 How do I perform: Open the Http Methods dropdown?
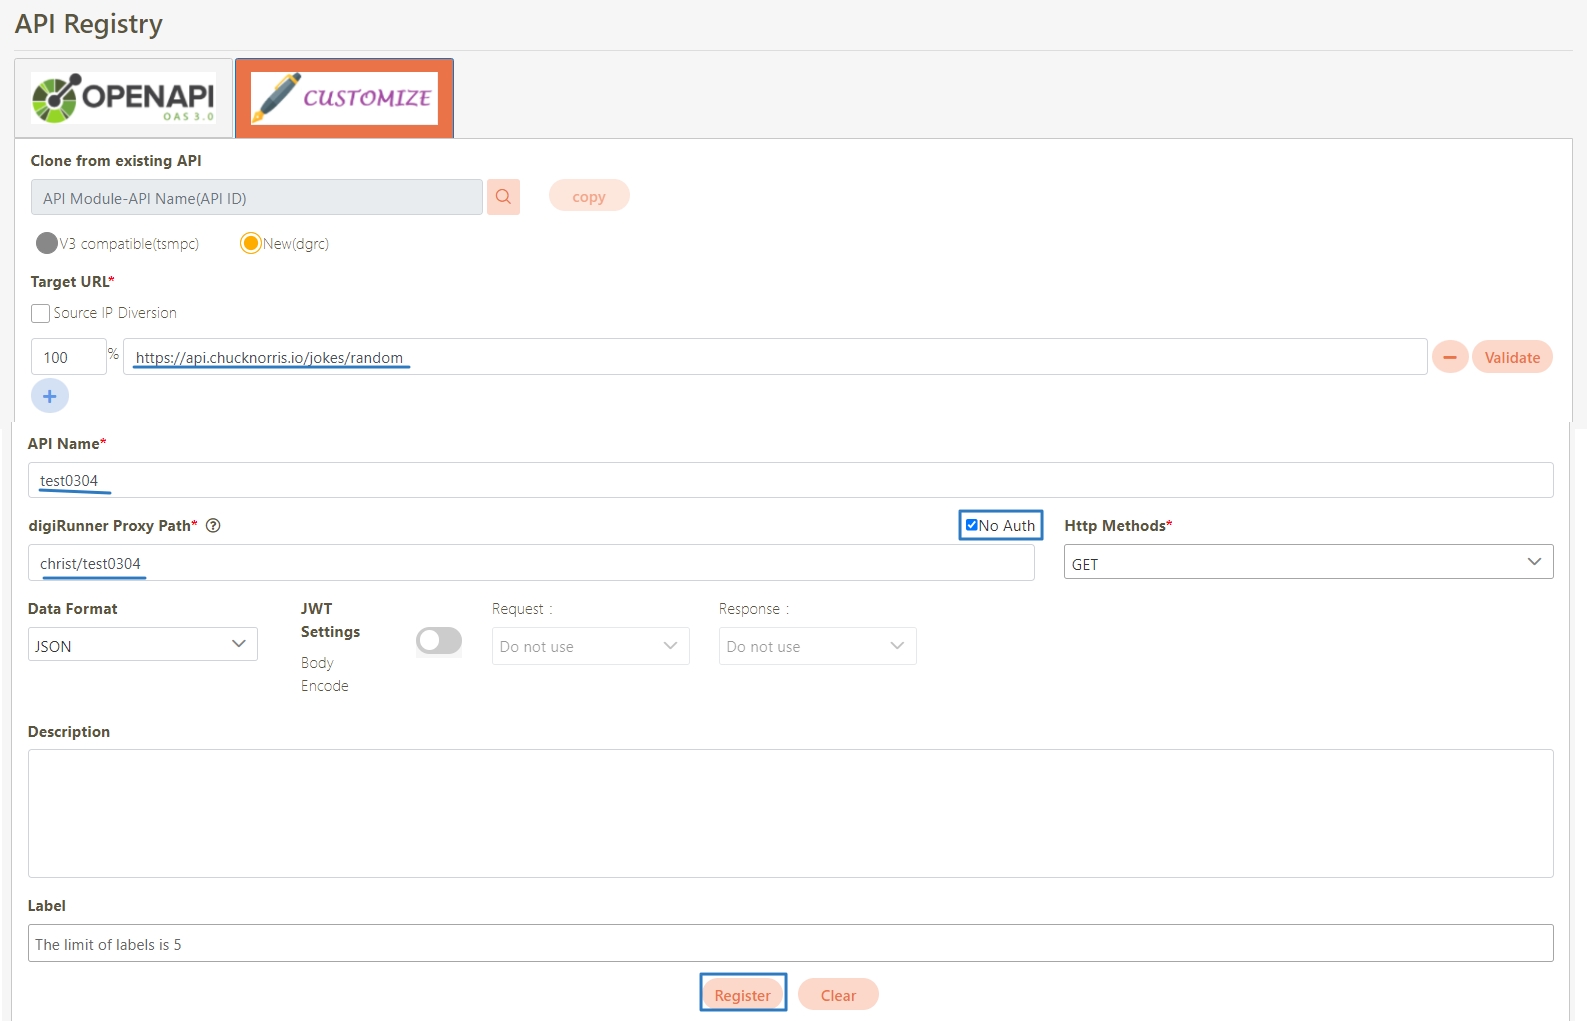(1307, 562)
